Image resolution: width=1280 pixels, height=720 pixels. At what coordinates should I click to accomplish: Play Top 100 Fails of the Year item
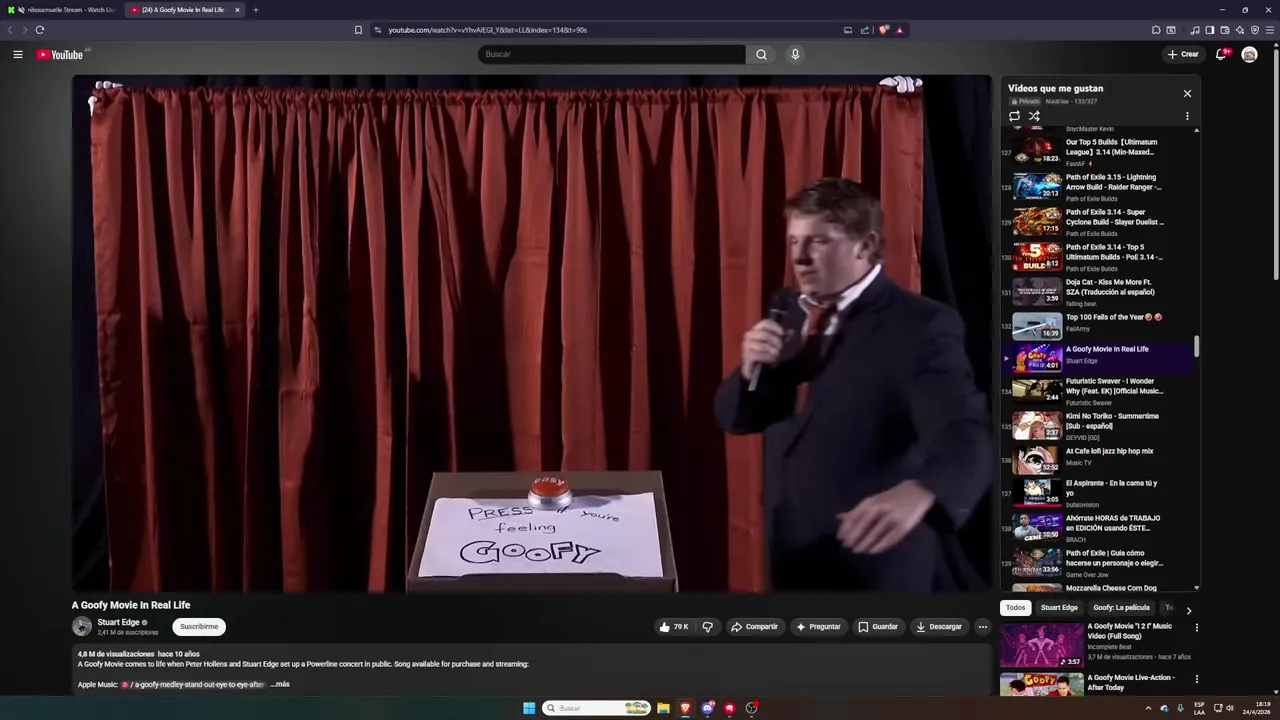pos(1099,325)
